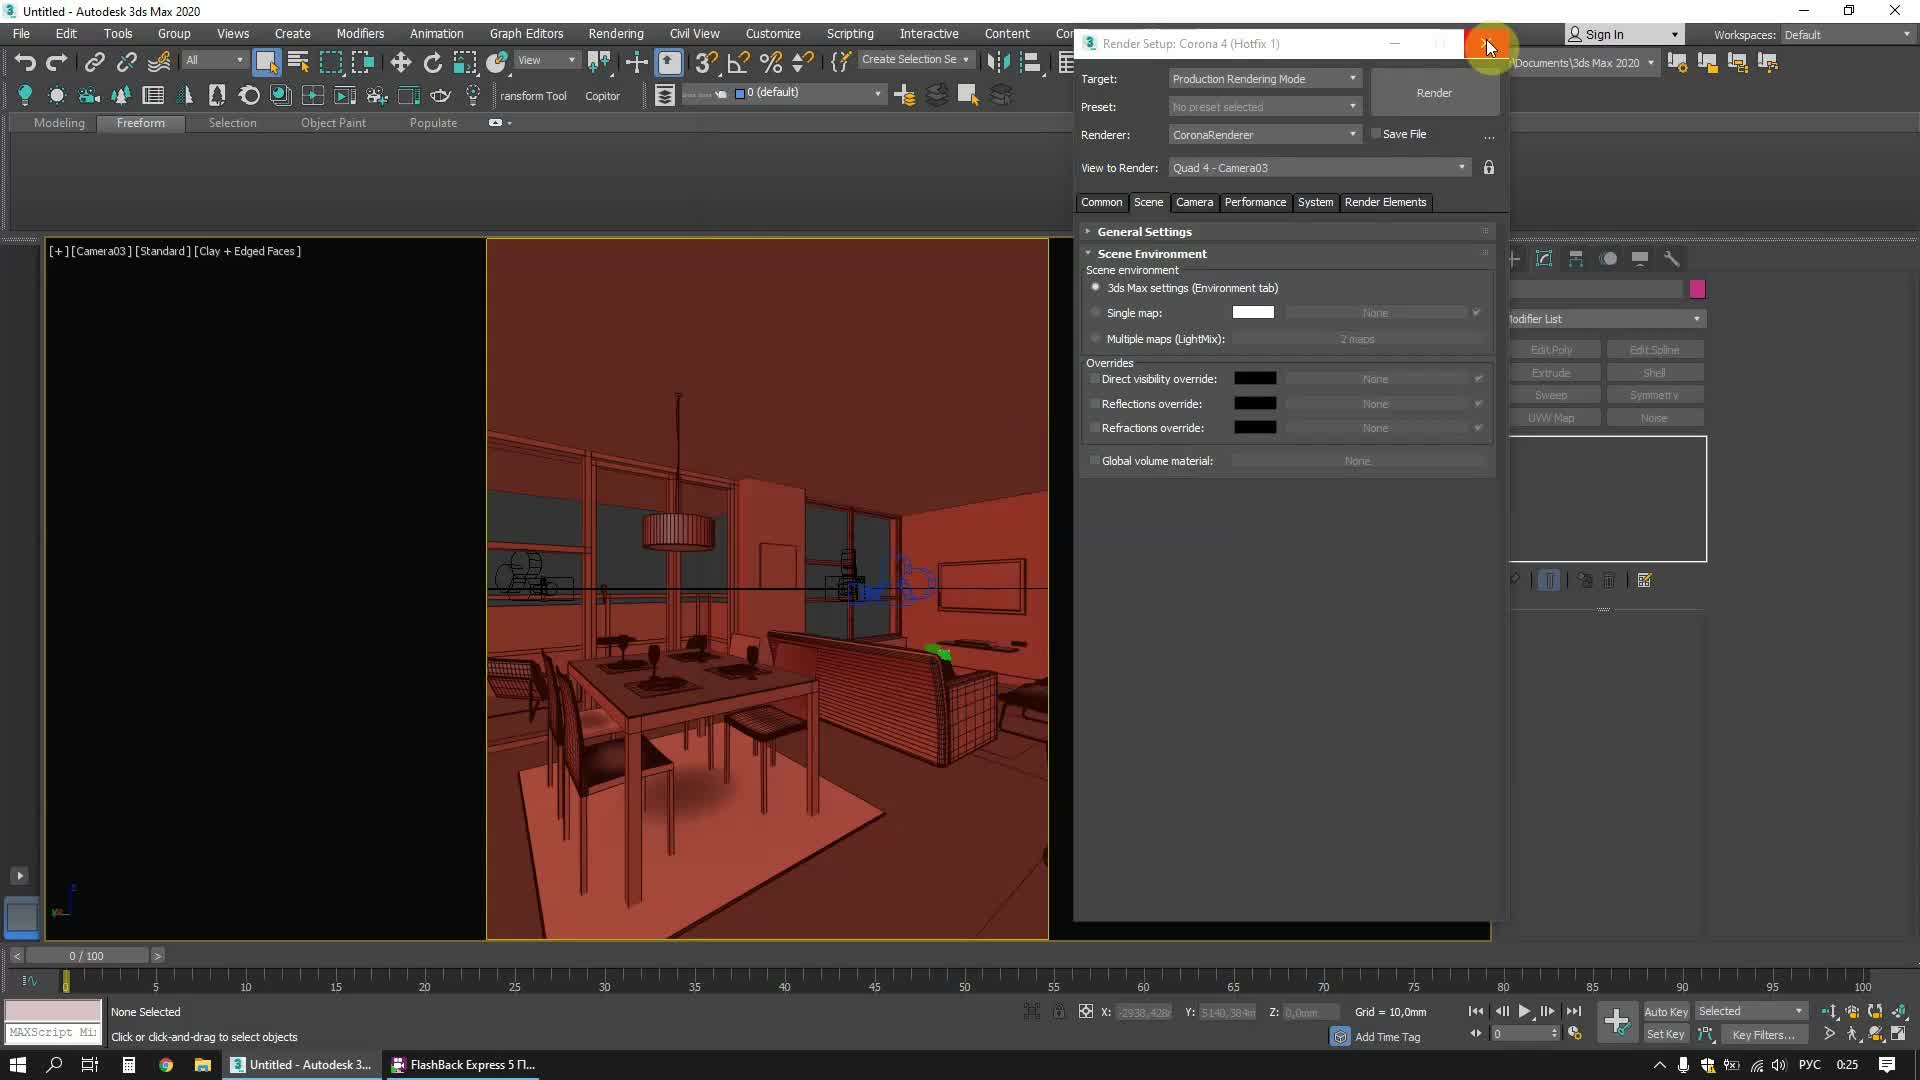Choose the Rectangular Selection Region tool

point(330,62)
